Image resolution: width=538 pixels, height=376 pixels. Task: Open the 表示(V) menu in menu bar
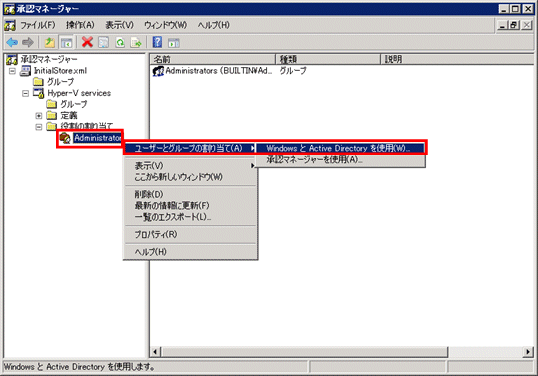[x=119, y=25]
